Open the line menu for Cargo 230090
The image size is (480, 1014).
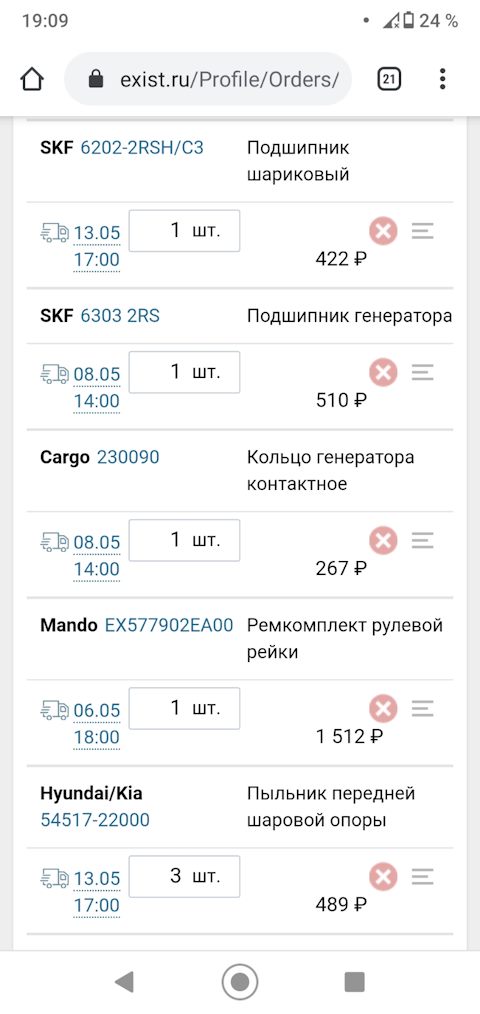pos(422,541)
